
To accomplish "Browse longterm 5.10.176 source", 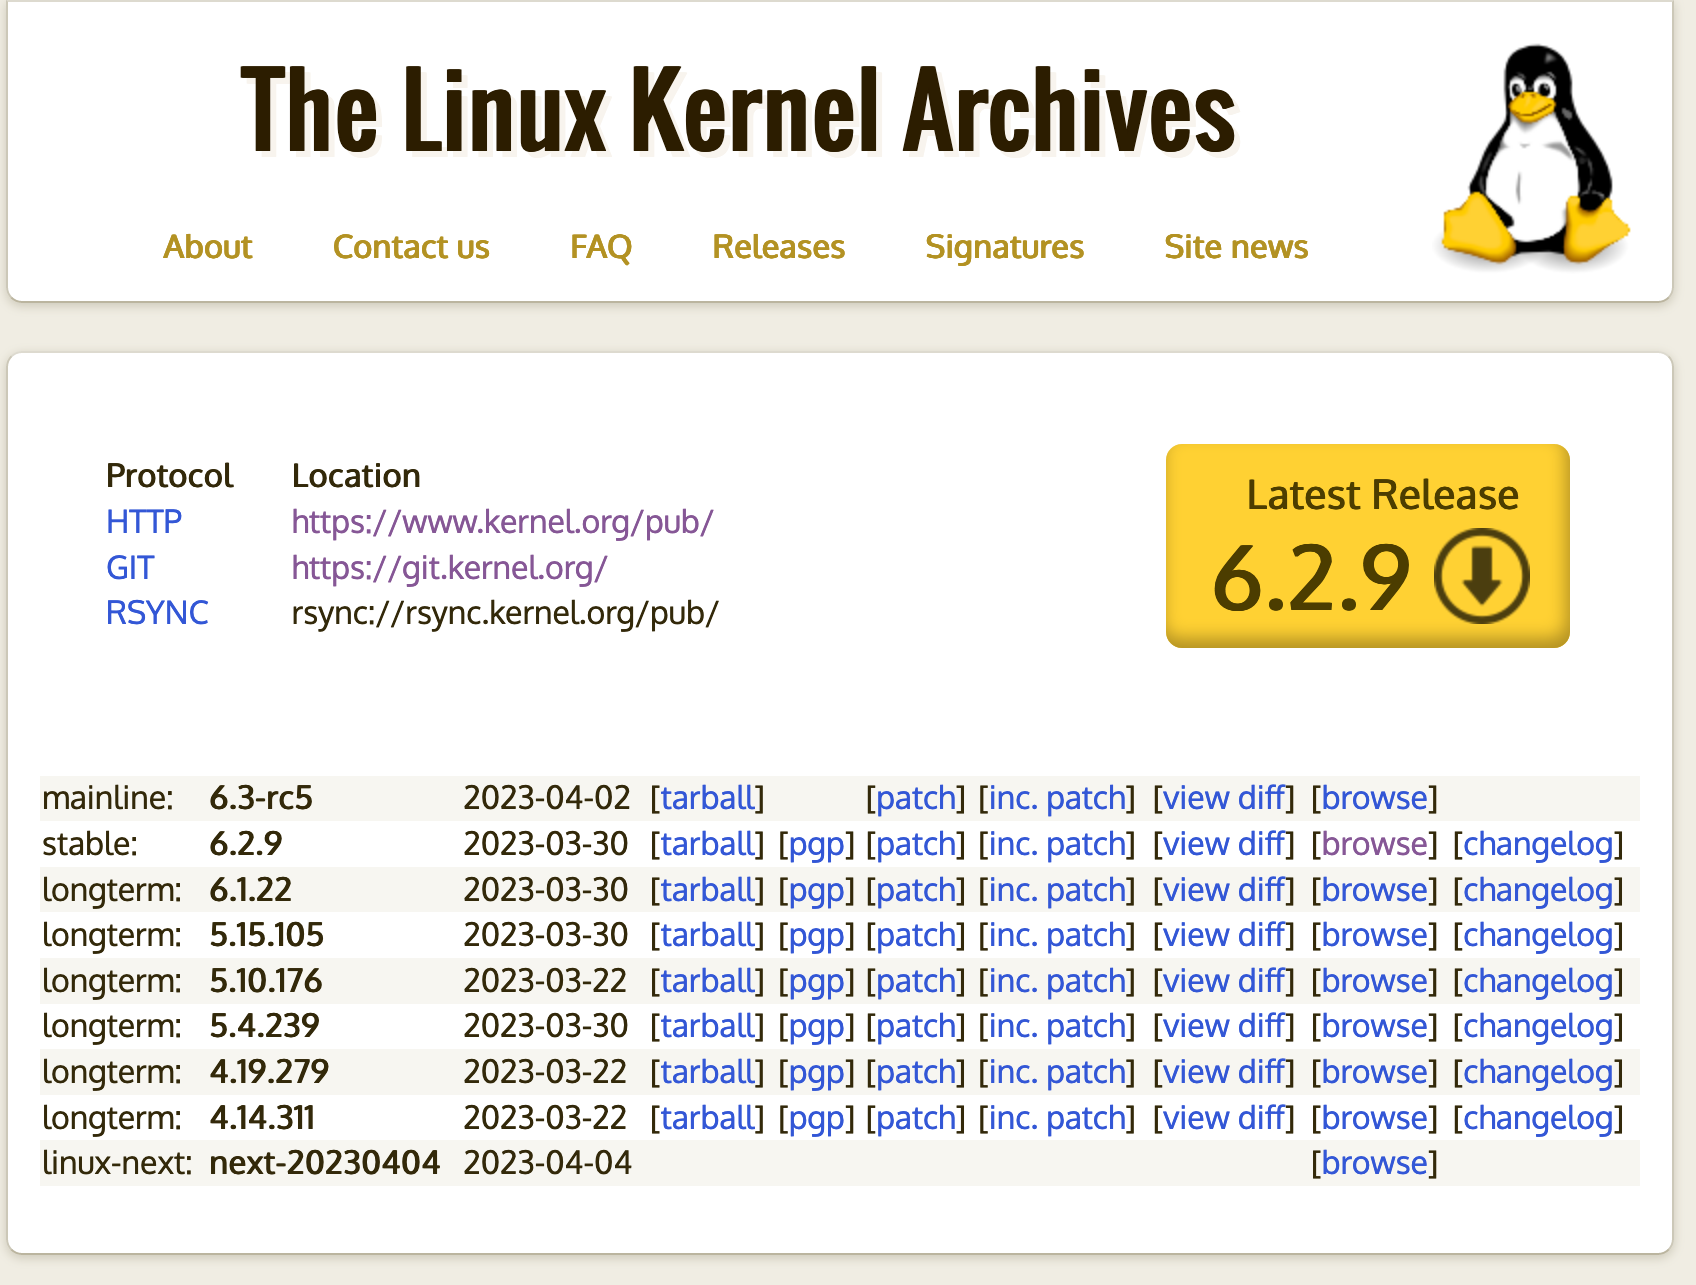I will (x=1375, y=981).
